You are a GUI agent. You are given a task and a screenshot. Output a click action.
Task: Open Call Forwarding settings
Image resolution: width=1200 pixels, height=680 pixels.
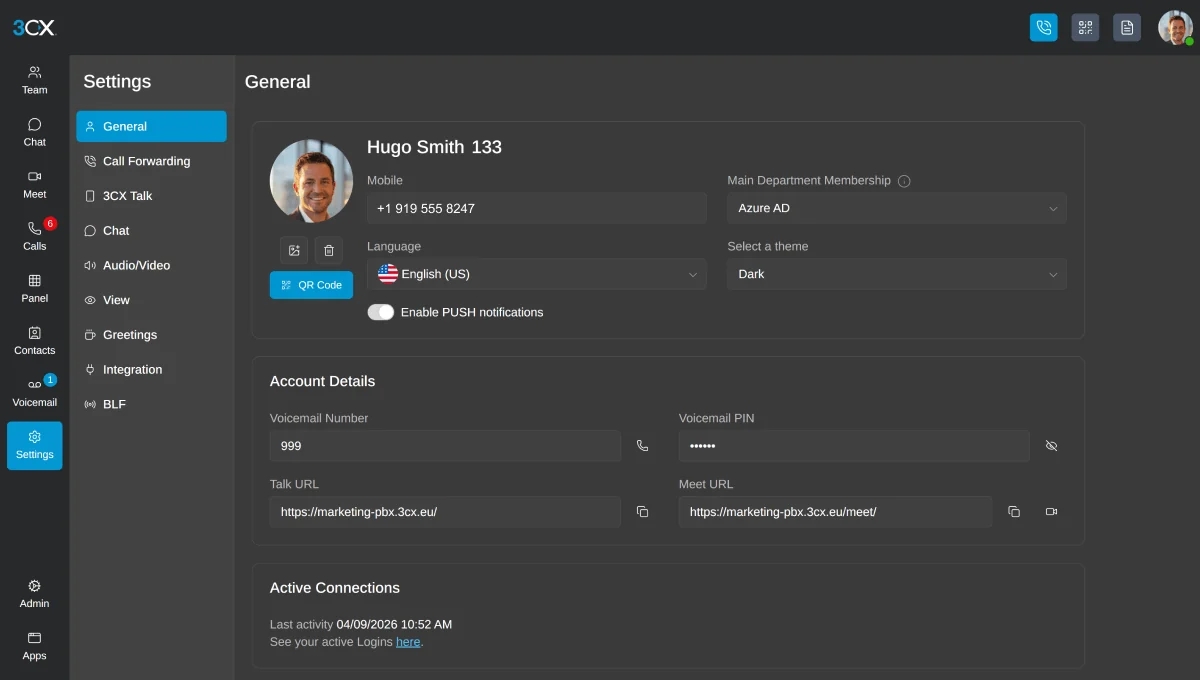coord(151,161)
